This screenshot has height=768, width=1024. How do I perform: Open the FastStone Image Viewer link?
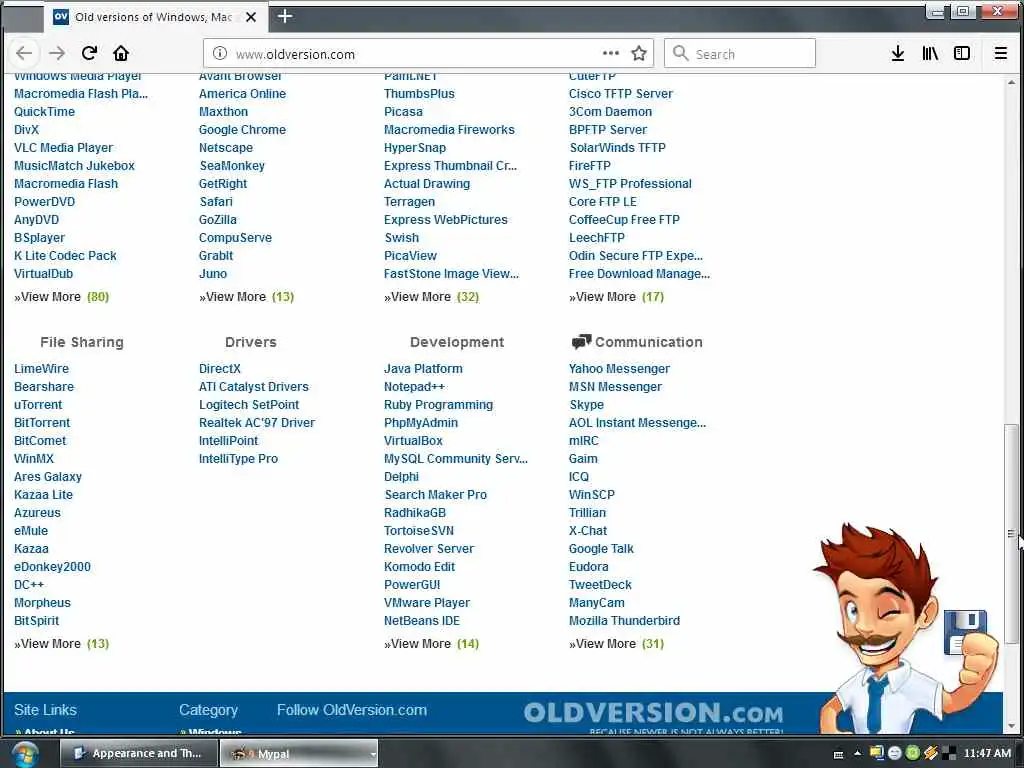451,274
